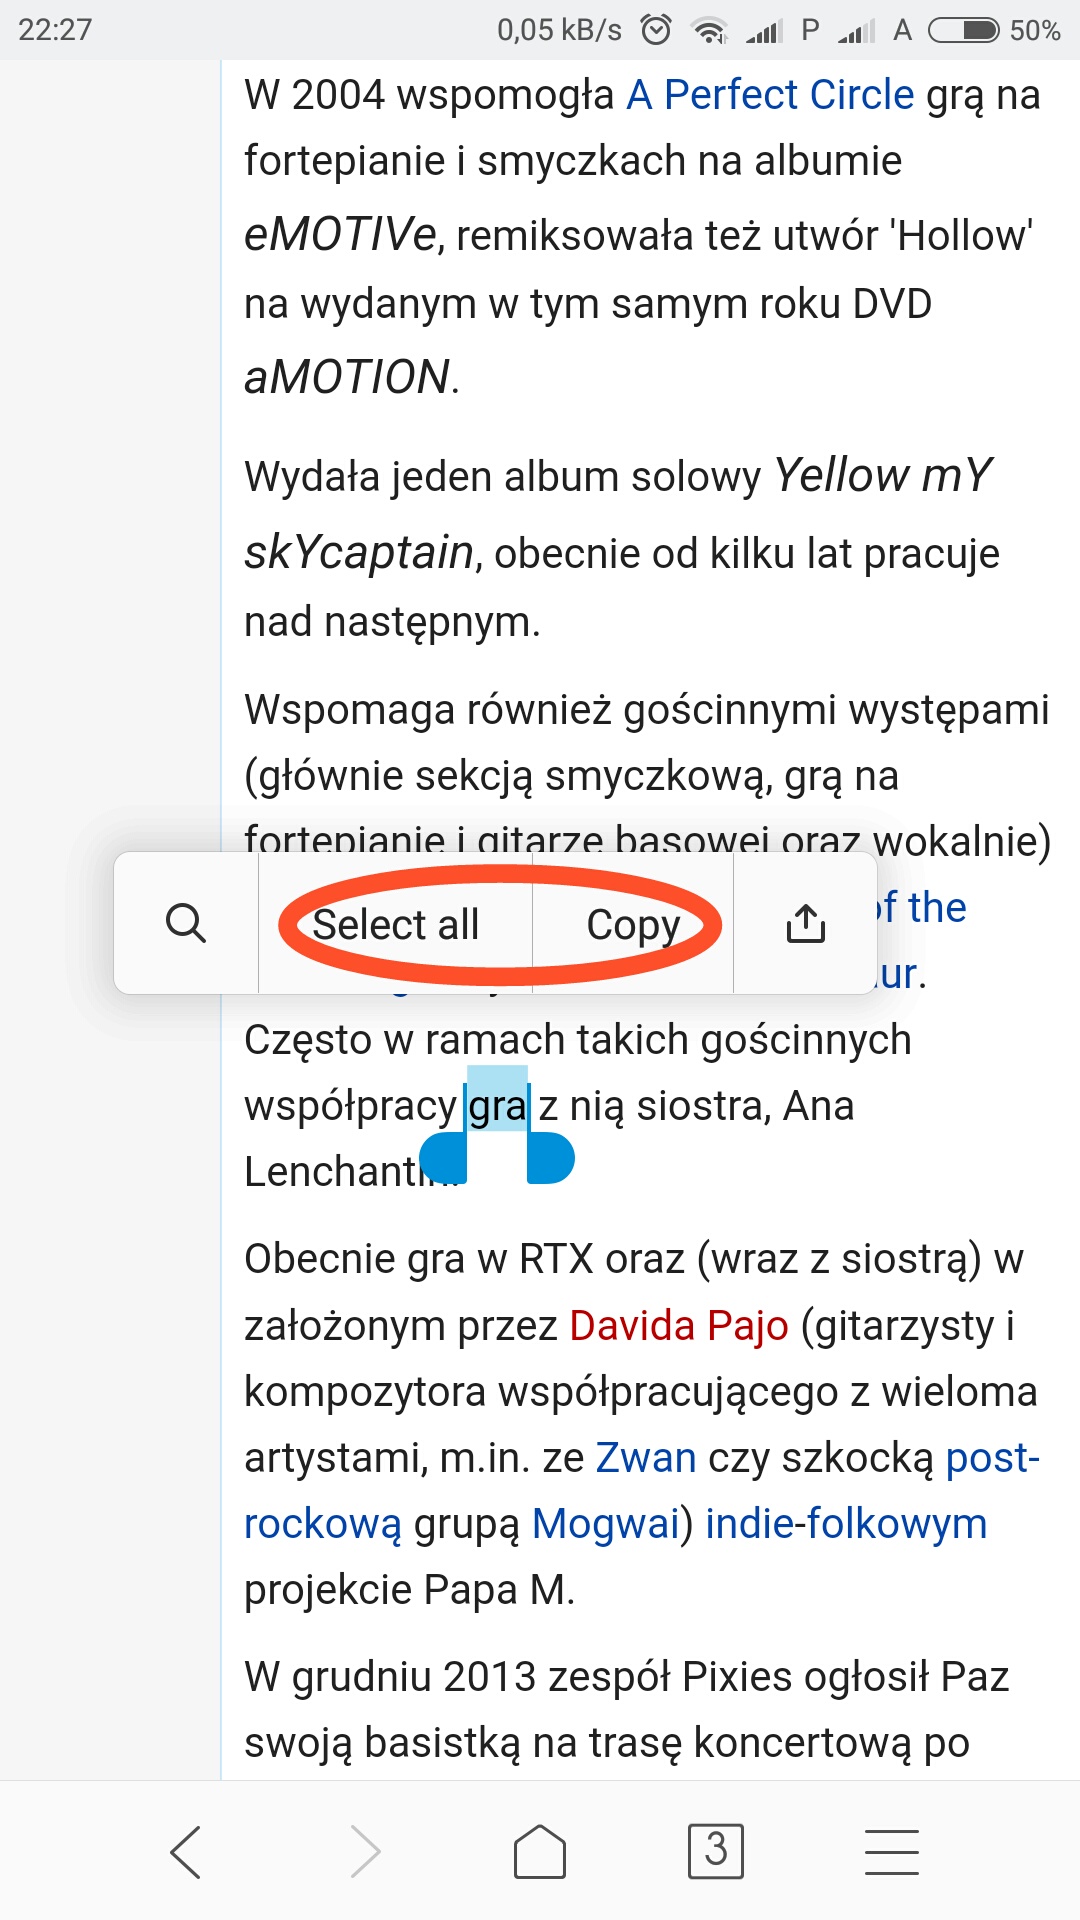1080x1920 pixels.
Task: Tap the alarm clock status icon
Action: (656, 30)
